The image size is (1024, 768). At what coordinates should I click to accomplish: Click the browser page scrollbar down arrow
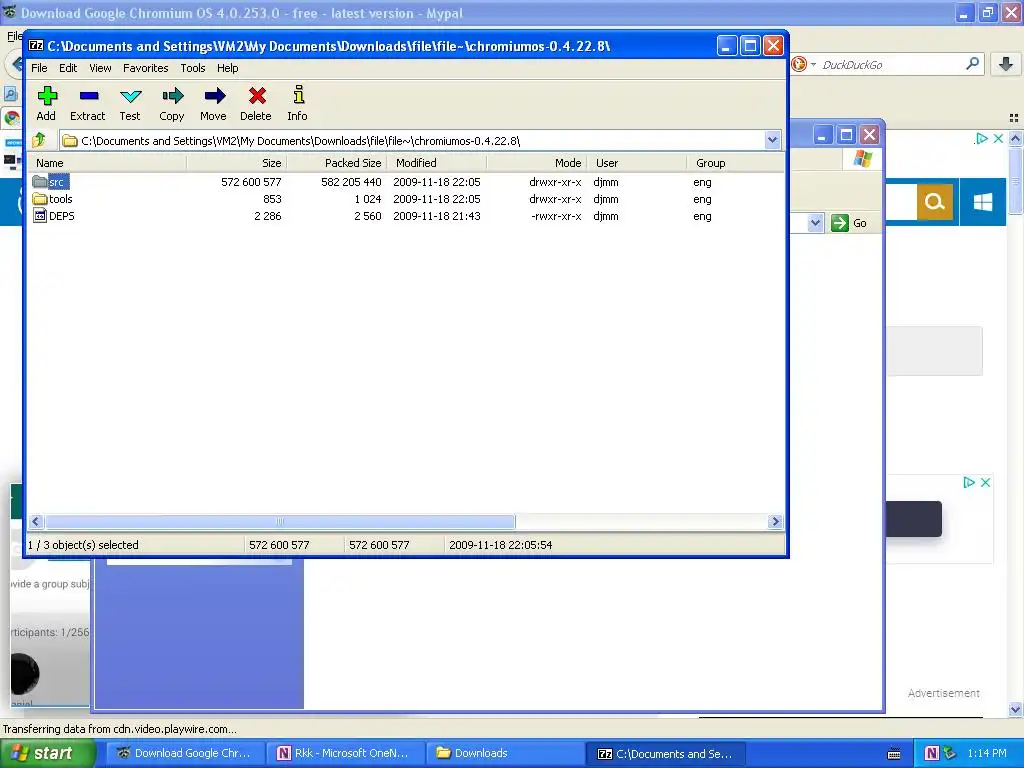1016,709
